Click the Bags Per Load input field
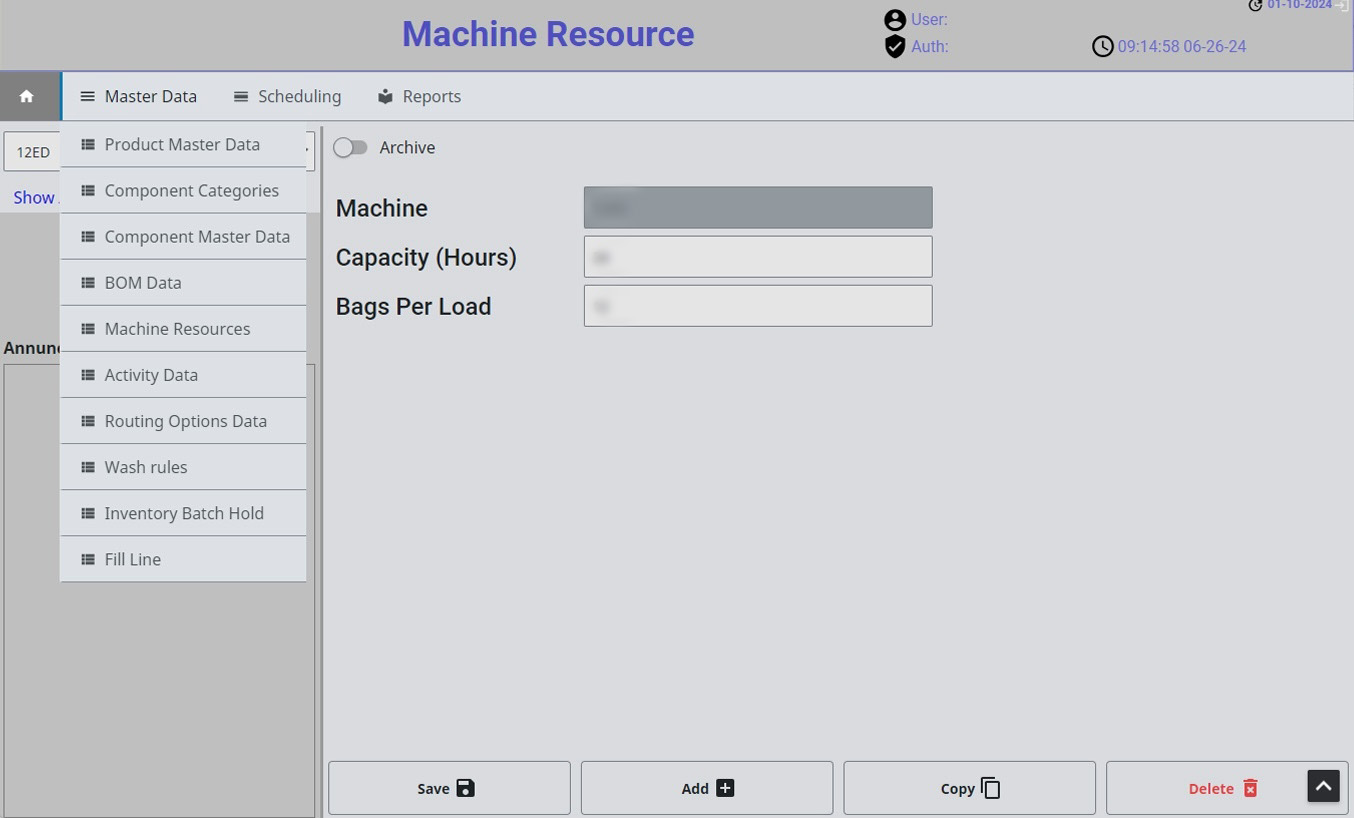This screenshot has width=1354, height=818. [x=758, y=306]
